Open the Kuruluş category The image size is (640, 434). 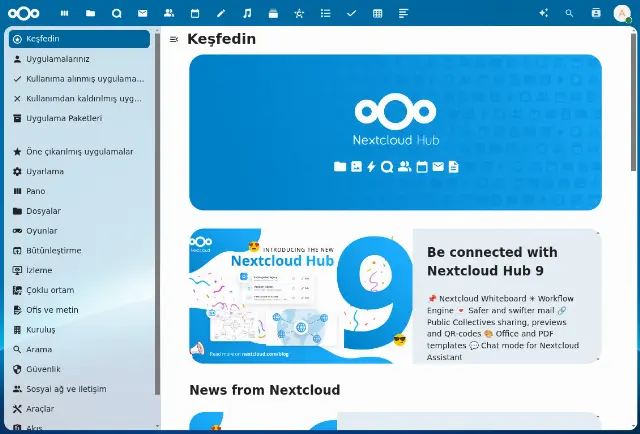(x=80, y=330)
